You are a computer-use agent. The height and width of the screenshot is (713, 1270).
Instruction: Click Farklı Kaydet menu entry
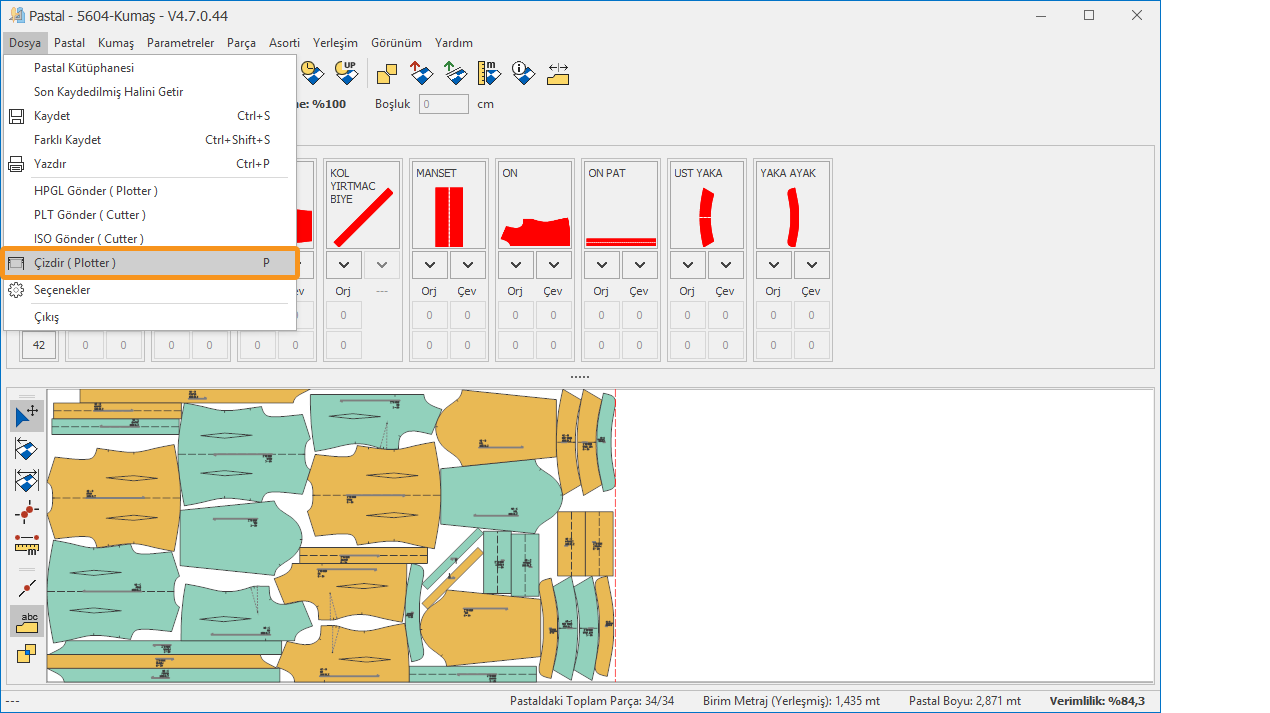pos(68,140)
